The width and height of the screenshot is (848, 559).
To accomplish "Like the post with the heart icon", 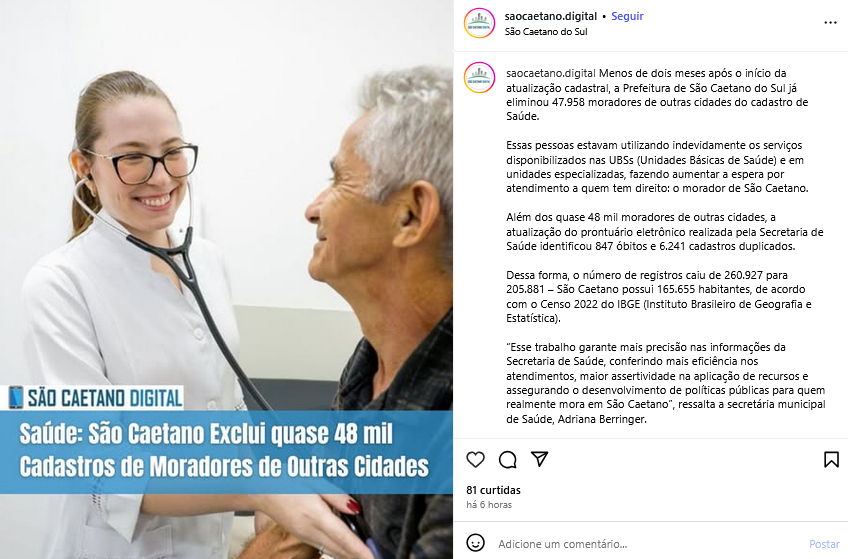I will pyautogui.click(x=475, y=460).
